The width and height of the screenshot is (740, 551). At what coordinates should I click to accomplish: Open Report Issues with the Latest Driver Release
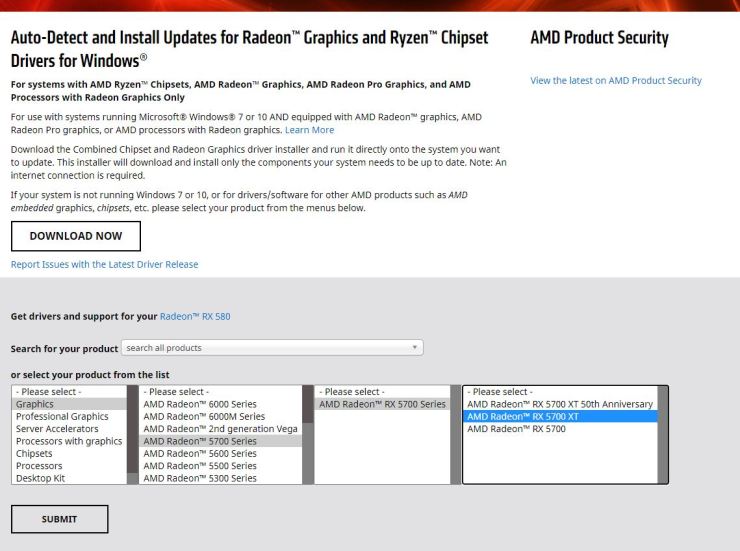point(104,264)
